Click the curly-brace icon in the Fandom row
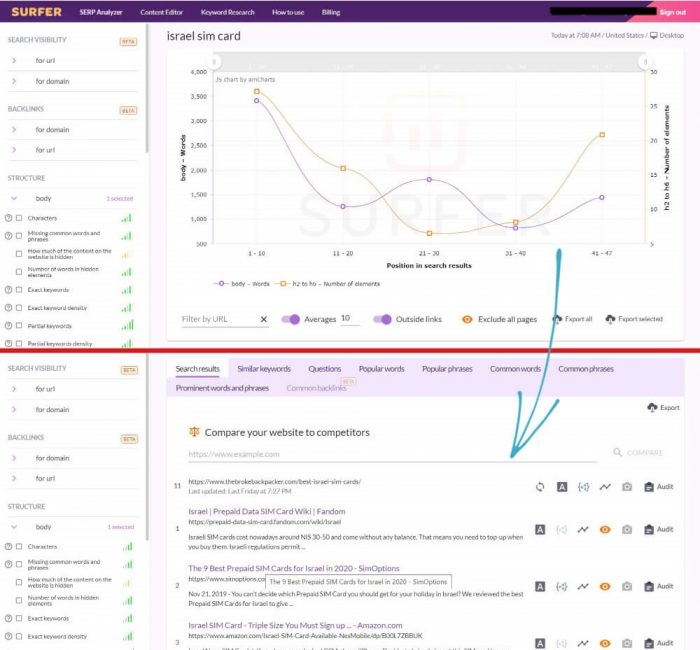Screen dimensions: 700x650 562,529
